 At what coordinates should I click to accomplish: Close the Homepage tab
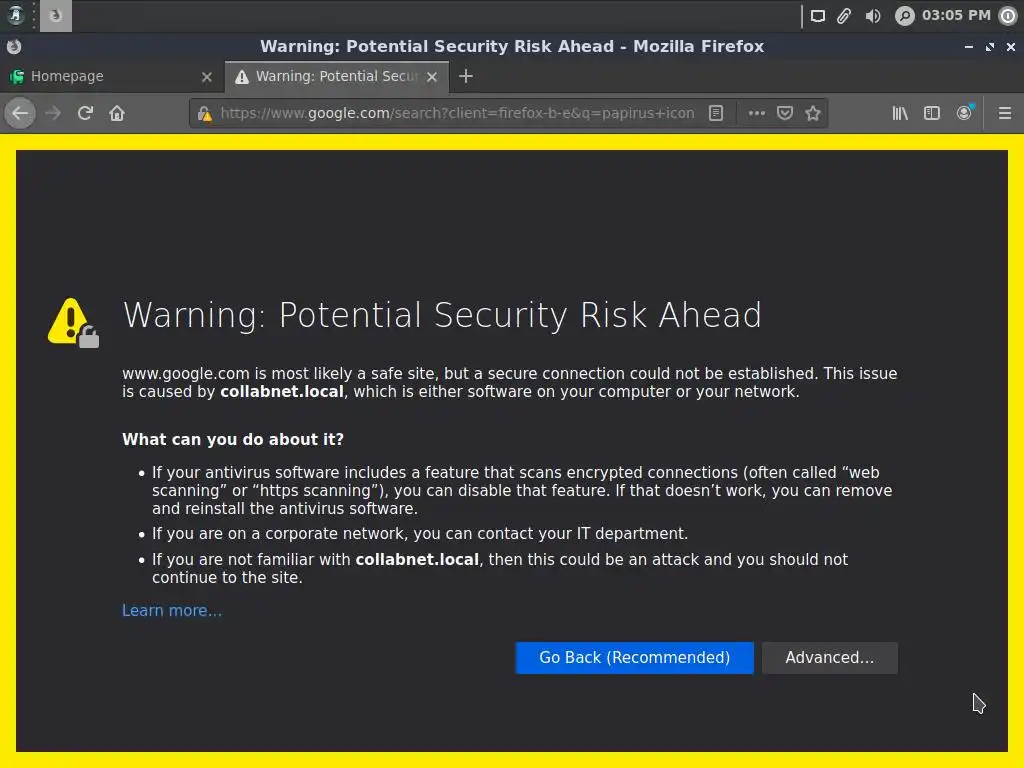[x=207, y=76]
